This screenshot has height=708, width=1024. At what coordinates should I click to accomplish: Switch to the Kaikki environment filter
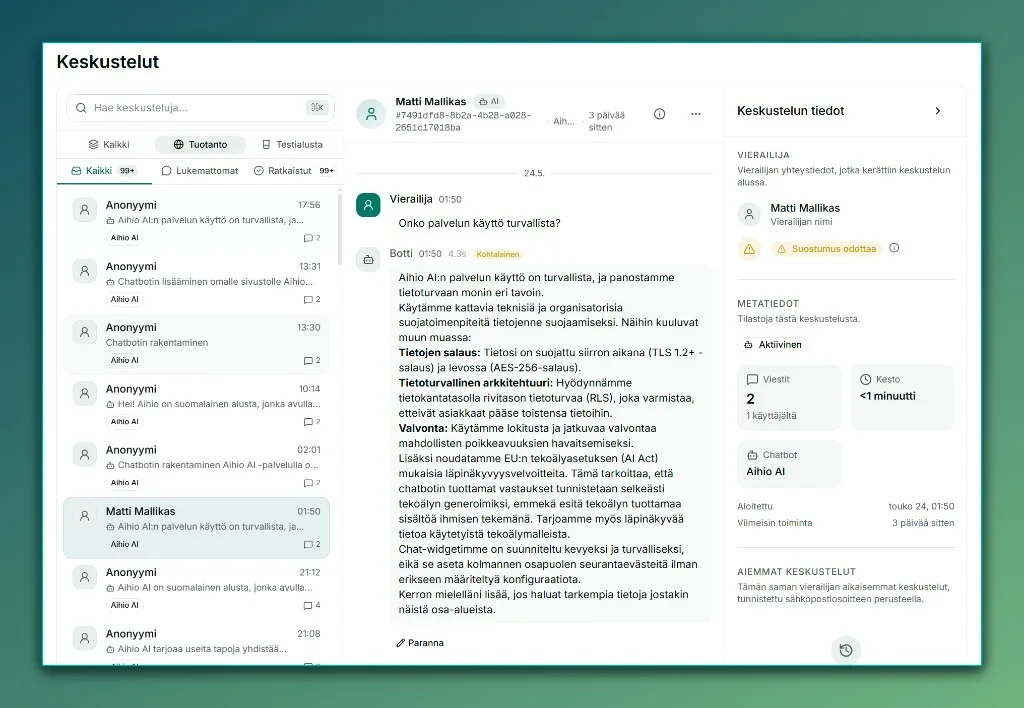(109, 144)
